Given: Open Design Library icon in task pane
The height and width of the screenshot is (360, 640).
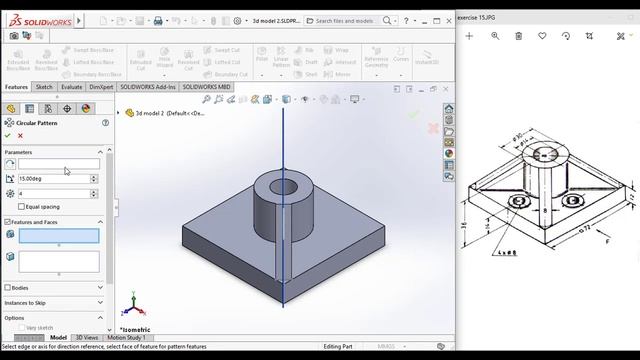Looking at the screenshot, I should (x=449, y=120).
